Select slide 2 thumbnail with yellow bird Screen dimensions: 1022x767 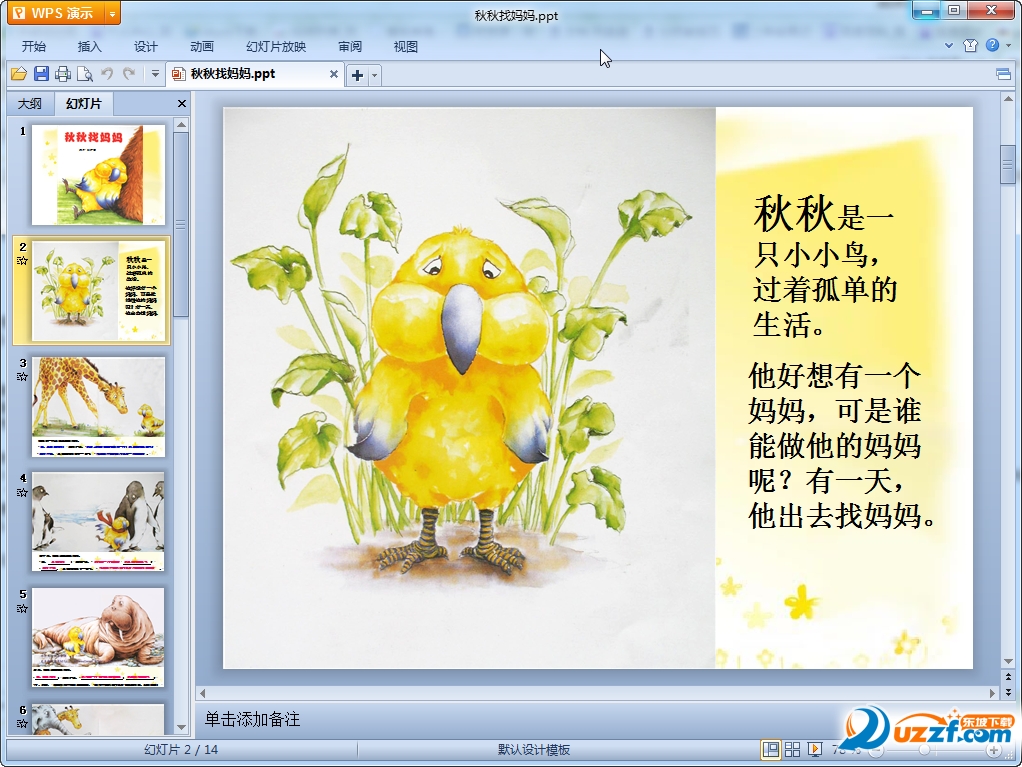pyautogui.click(x=98, y=291)
